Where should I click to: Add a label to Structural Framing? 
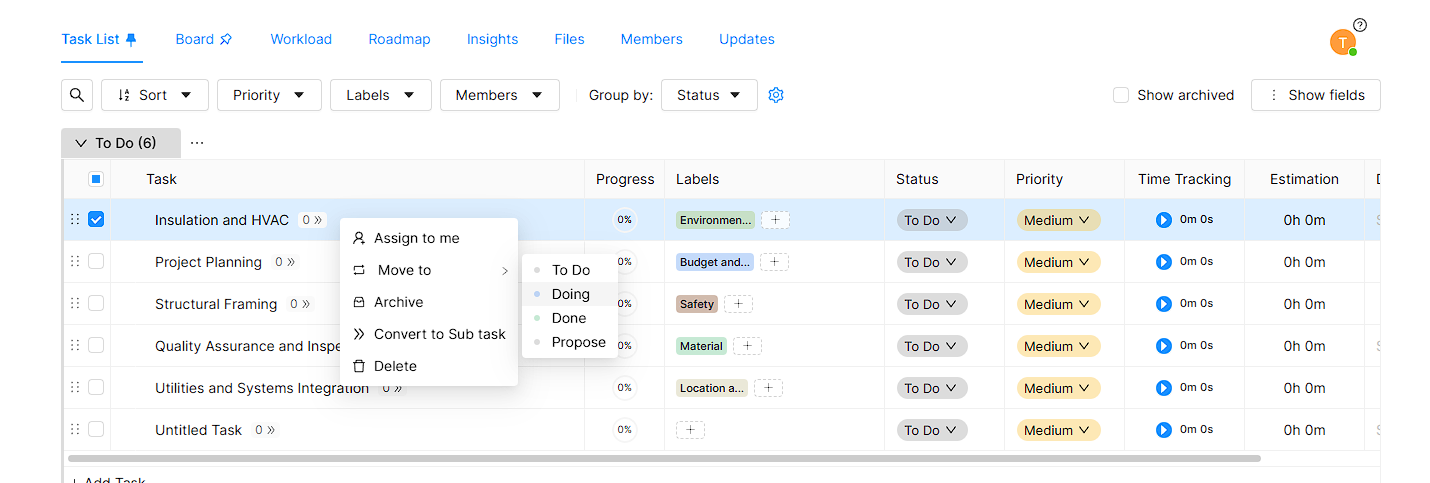738,304
